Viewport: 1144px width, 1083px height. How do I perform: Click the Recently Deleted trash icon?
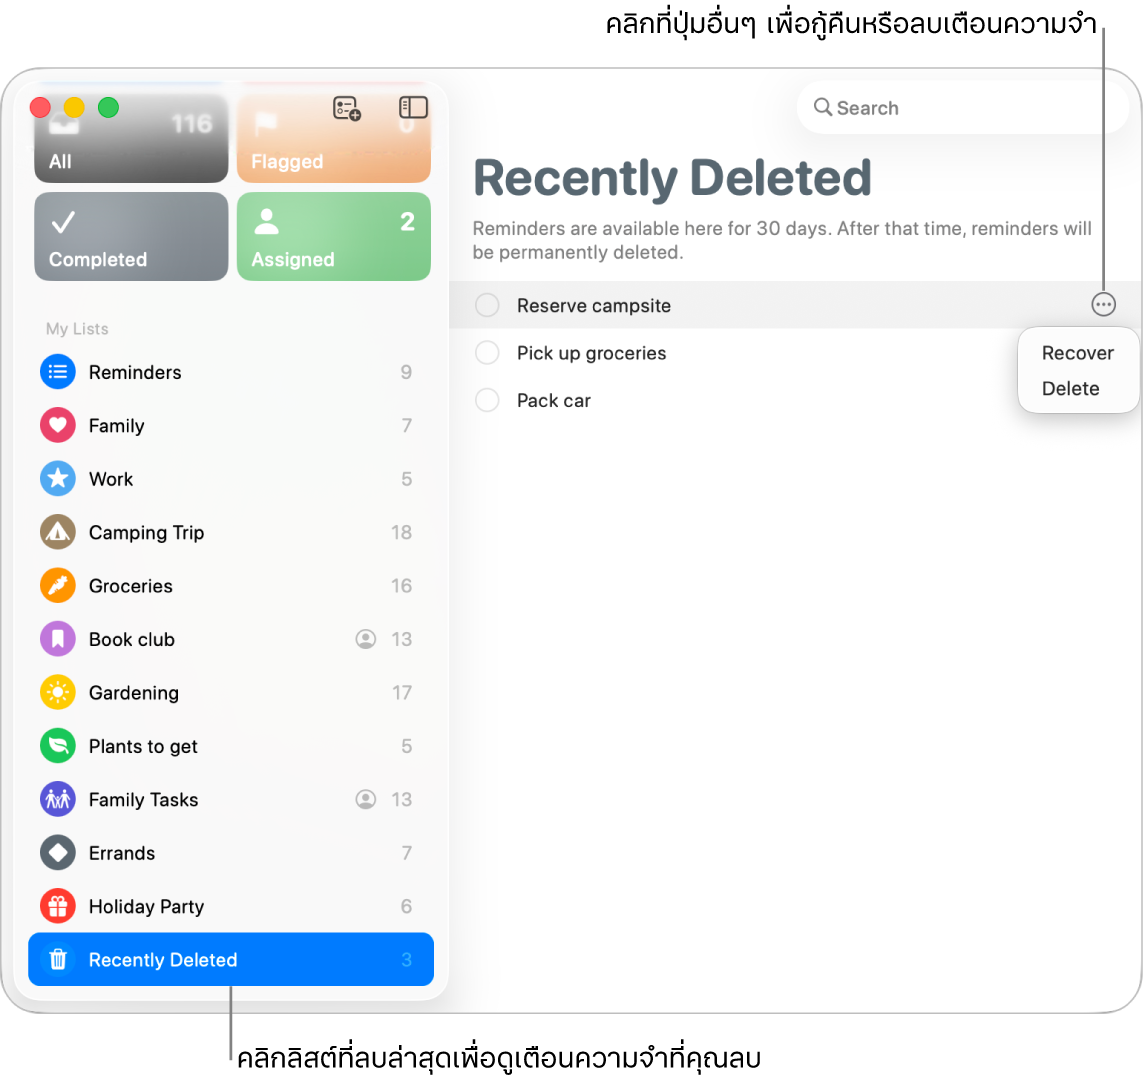[58, 960]
